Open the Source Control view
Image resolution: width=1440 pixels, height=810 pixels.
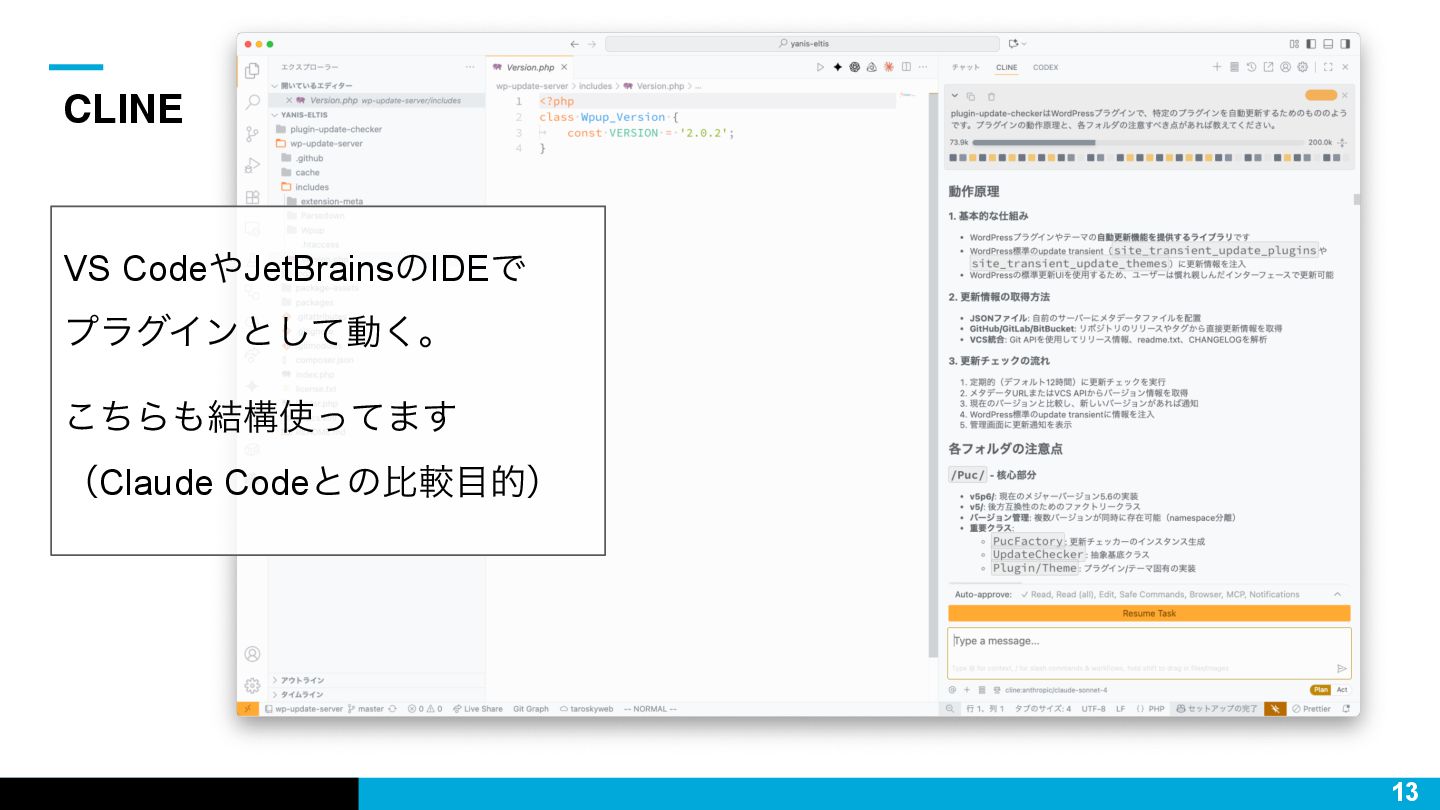pos(252,134)
